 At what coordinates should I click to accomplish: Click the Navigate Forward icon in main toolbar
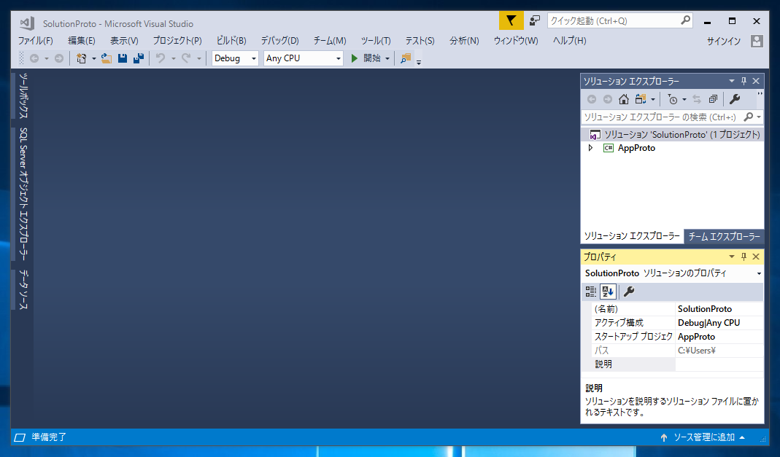pyautogui.click(x=59, y=58)
